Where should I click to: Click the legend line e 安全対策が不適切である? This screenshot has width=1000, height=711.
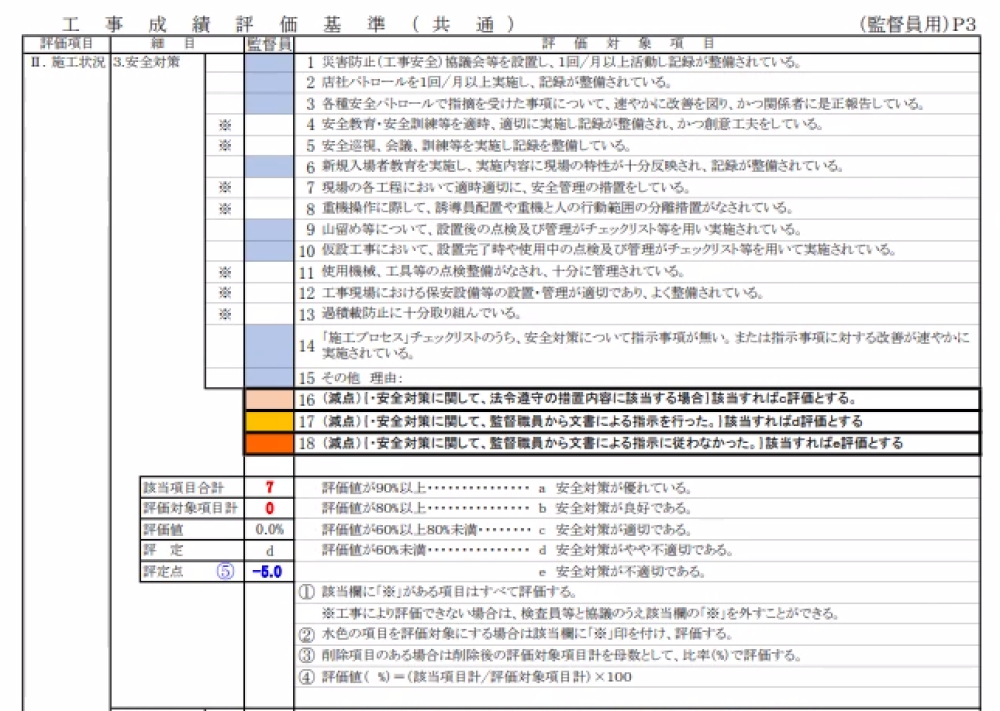pos(622,571)
